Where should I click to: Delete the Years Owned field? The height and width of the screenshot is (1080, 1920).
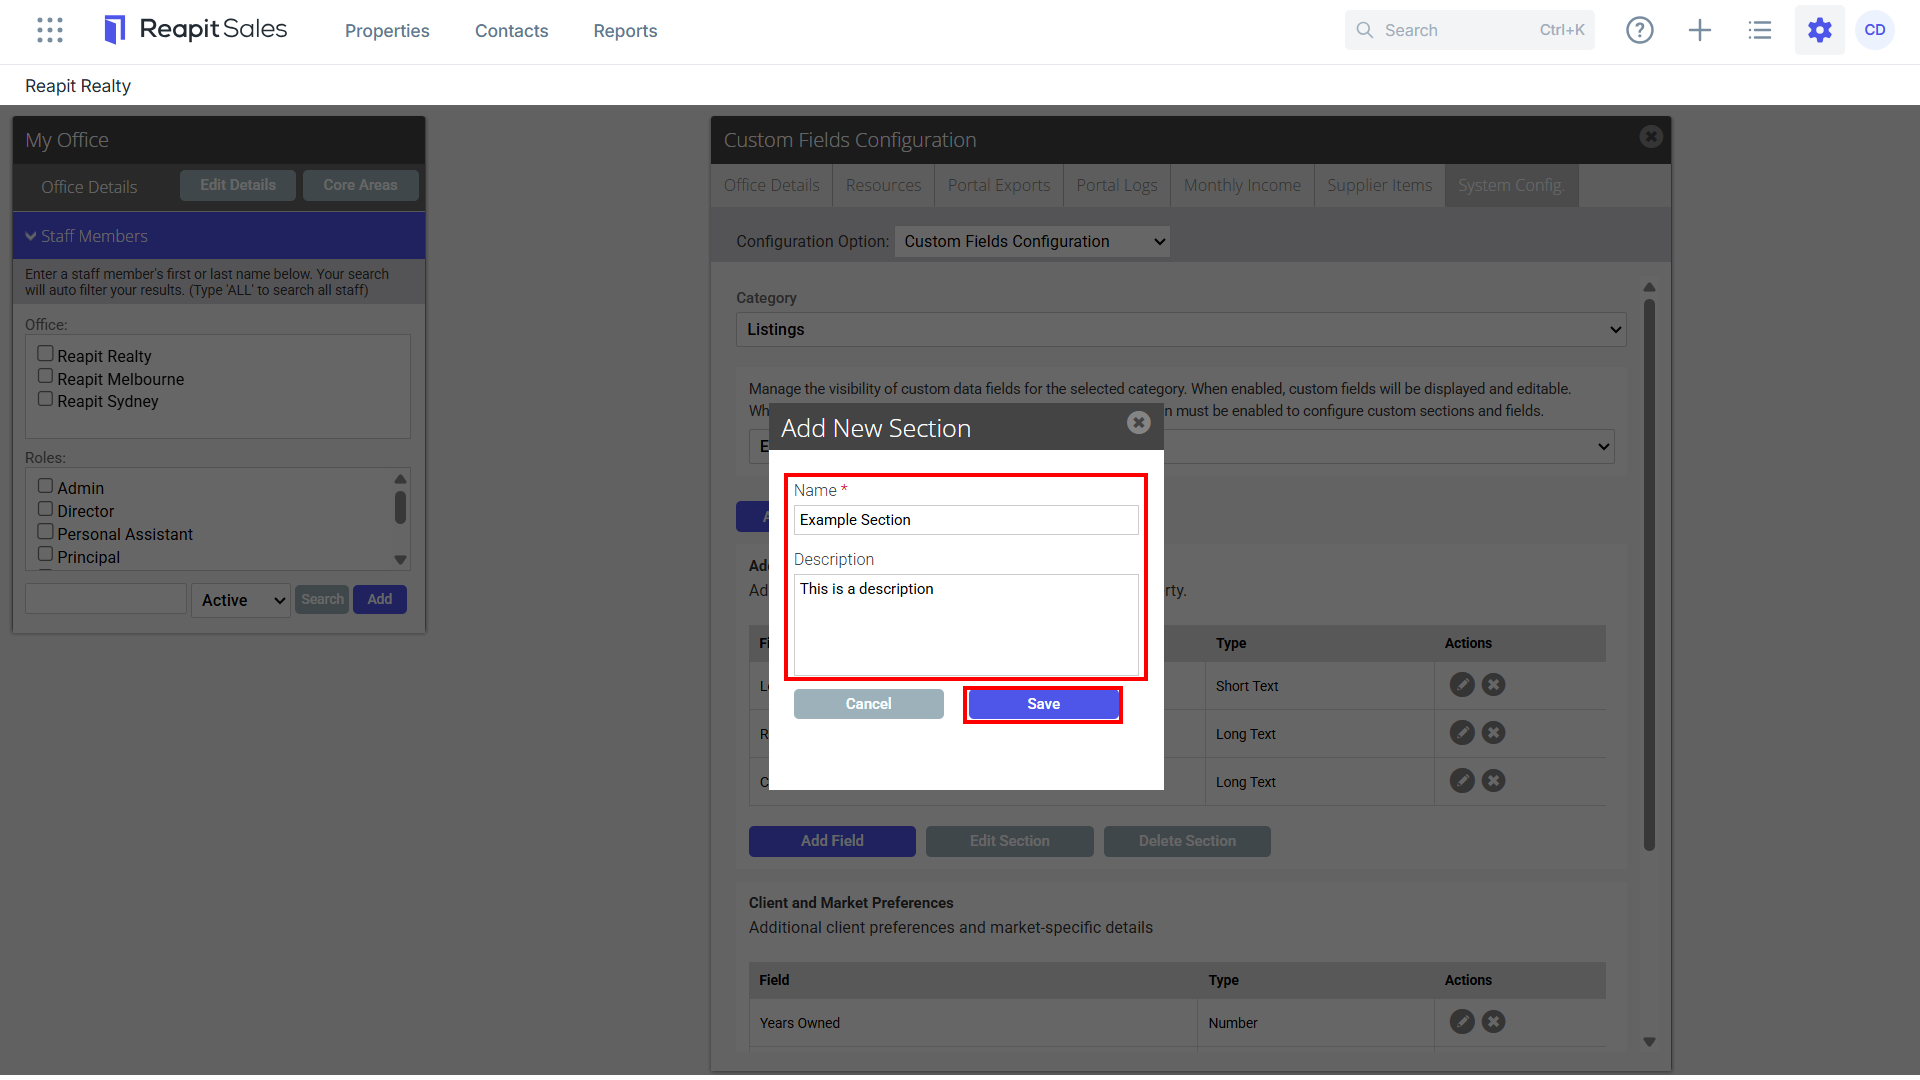click(1493, 1022)
